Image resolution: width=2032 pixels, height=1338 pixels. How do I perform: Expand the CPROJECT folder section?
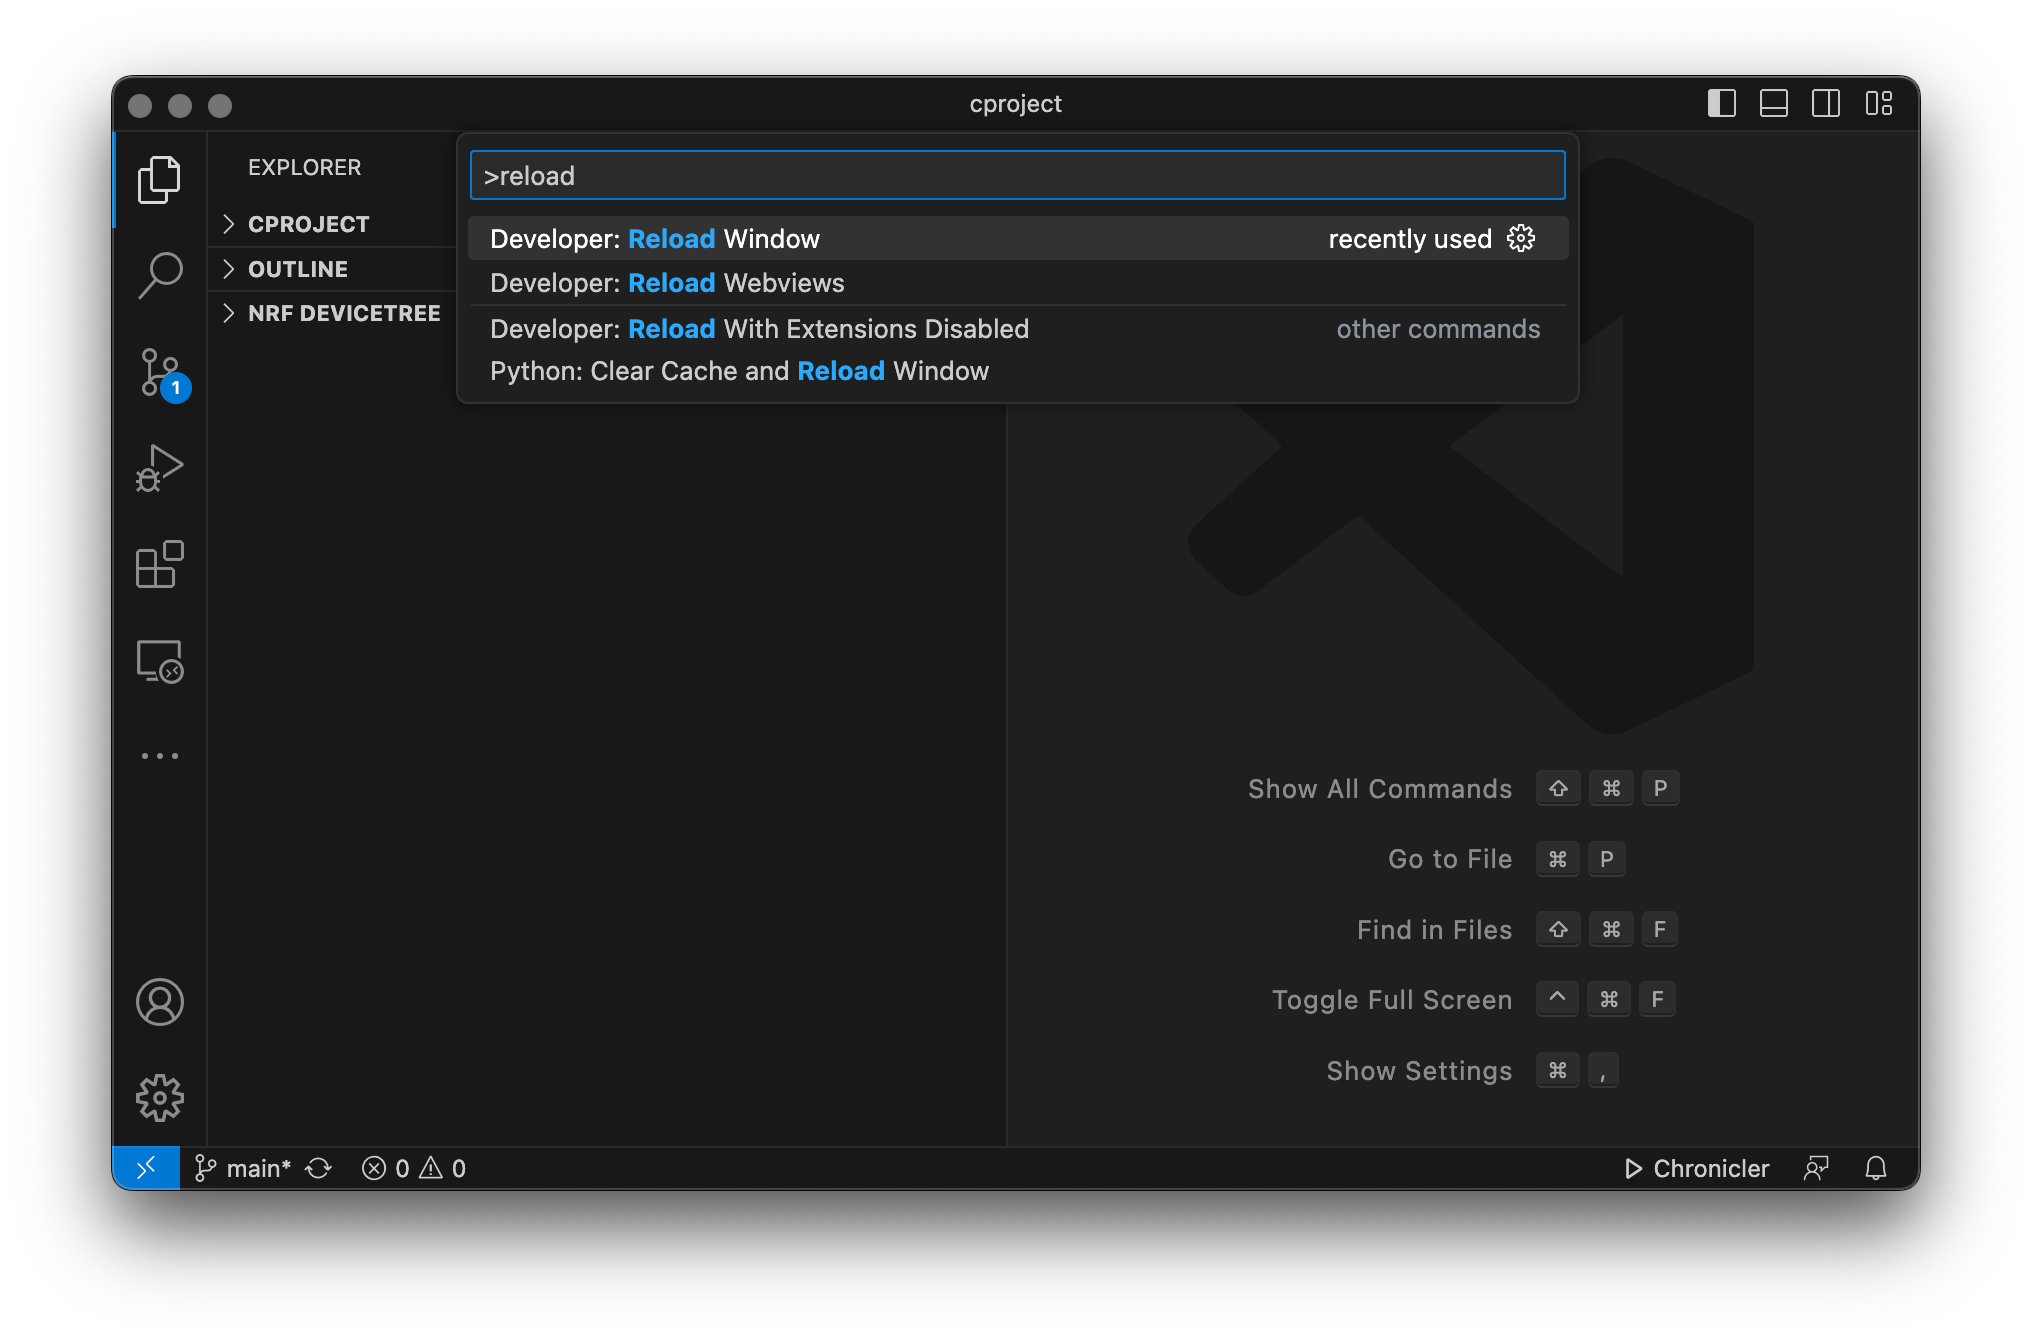pos(308,224)
